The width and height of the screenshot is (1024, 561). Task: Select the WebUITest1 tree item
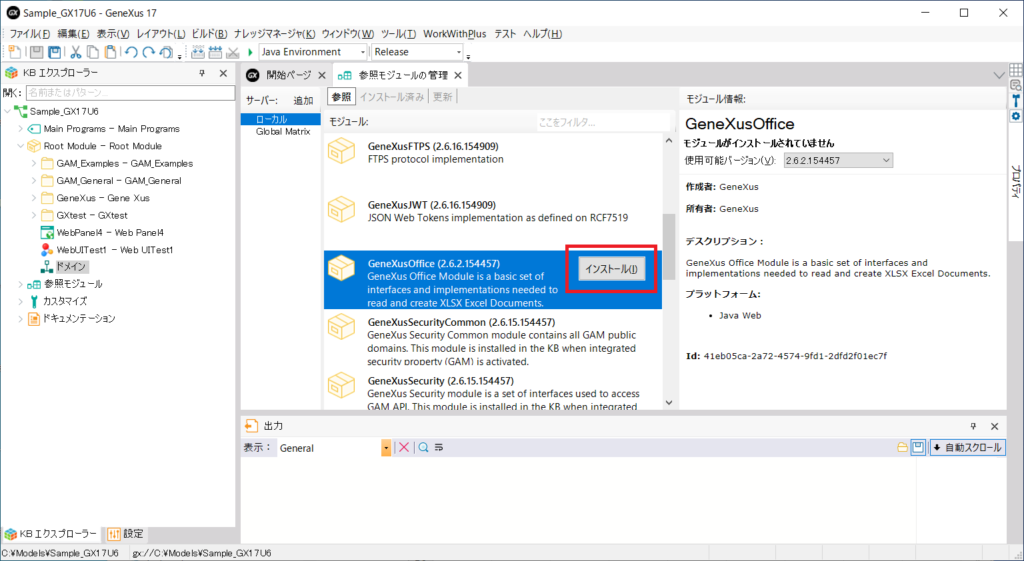point(106,249)
